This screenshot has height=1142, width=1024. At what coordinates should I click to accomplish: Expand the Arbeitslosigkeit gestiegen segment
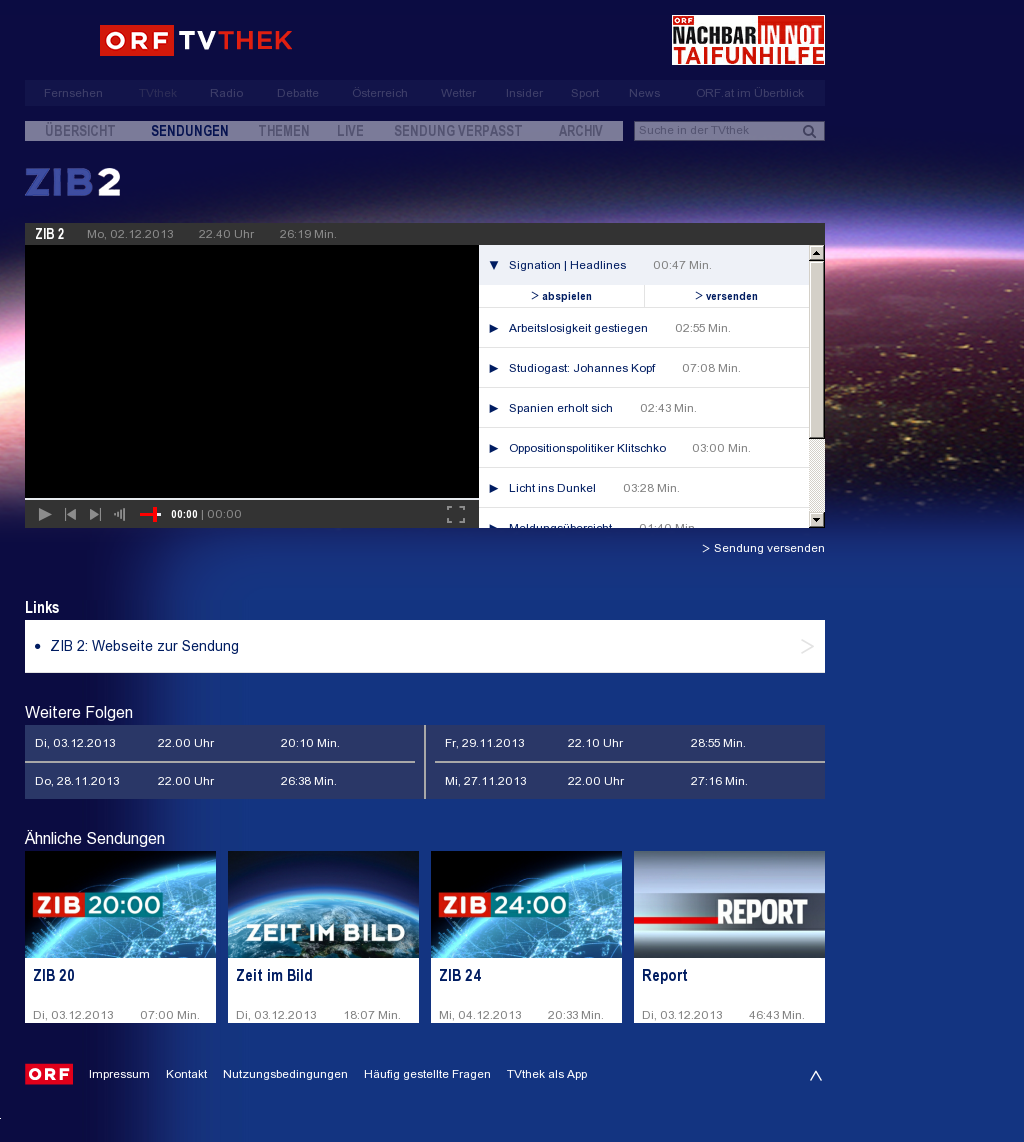tap(494, 328)
